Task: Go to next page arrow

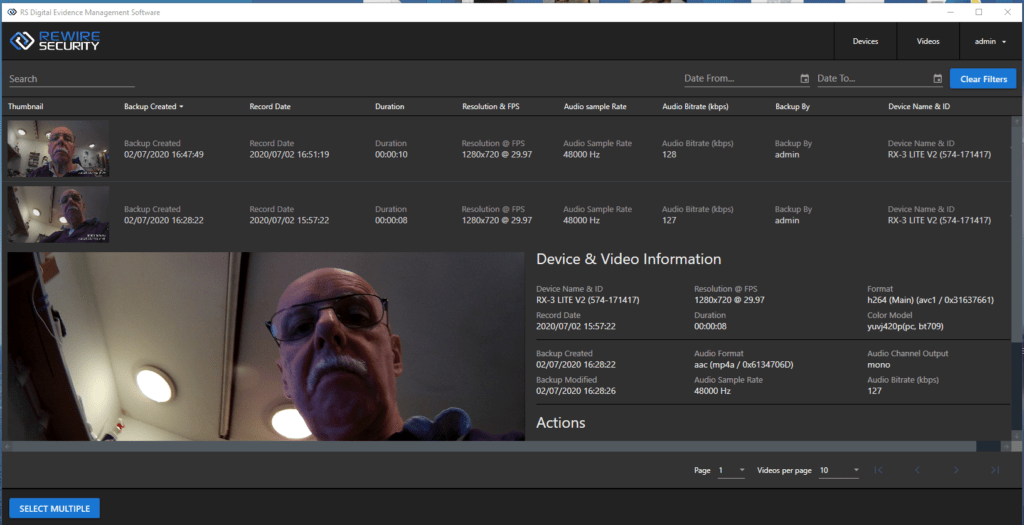Action: [956, 470]
